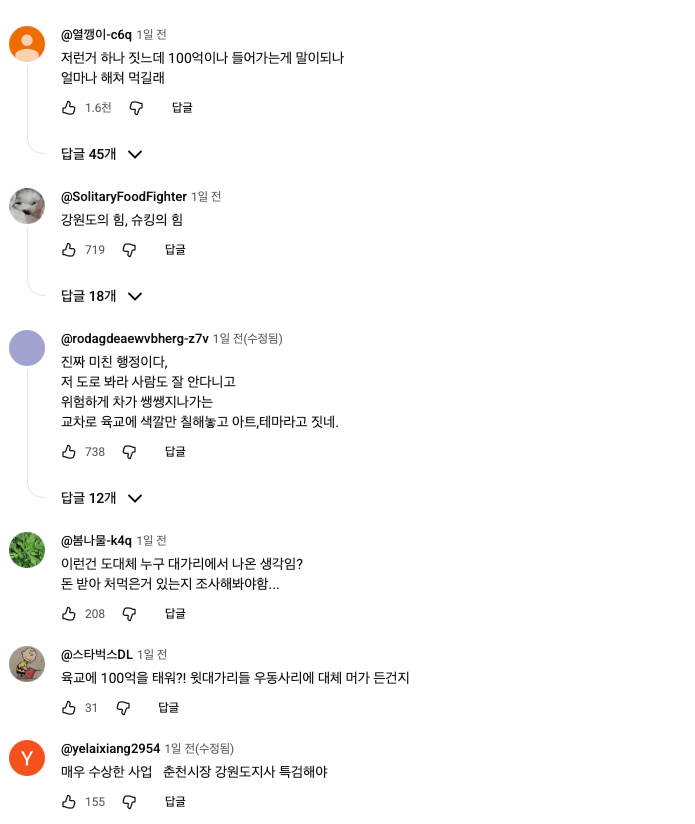Like the comment by @yelaixiang2954
Viewport: 695px width, 824px height.
click(x=69, y=801)
